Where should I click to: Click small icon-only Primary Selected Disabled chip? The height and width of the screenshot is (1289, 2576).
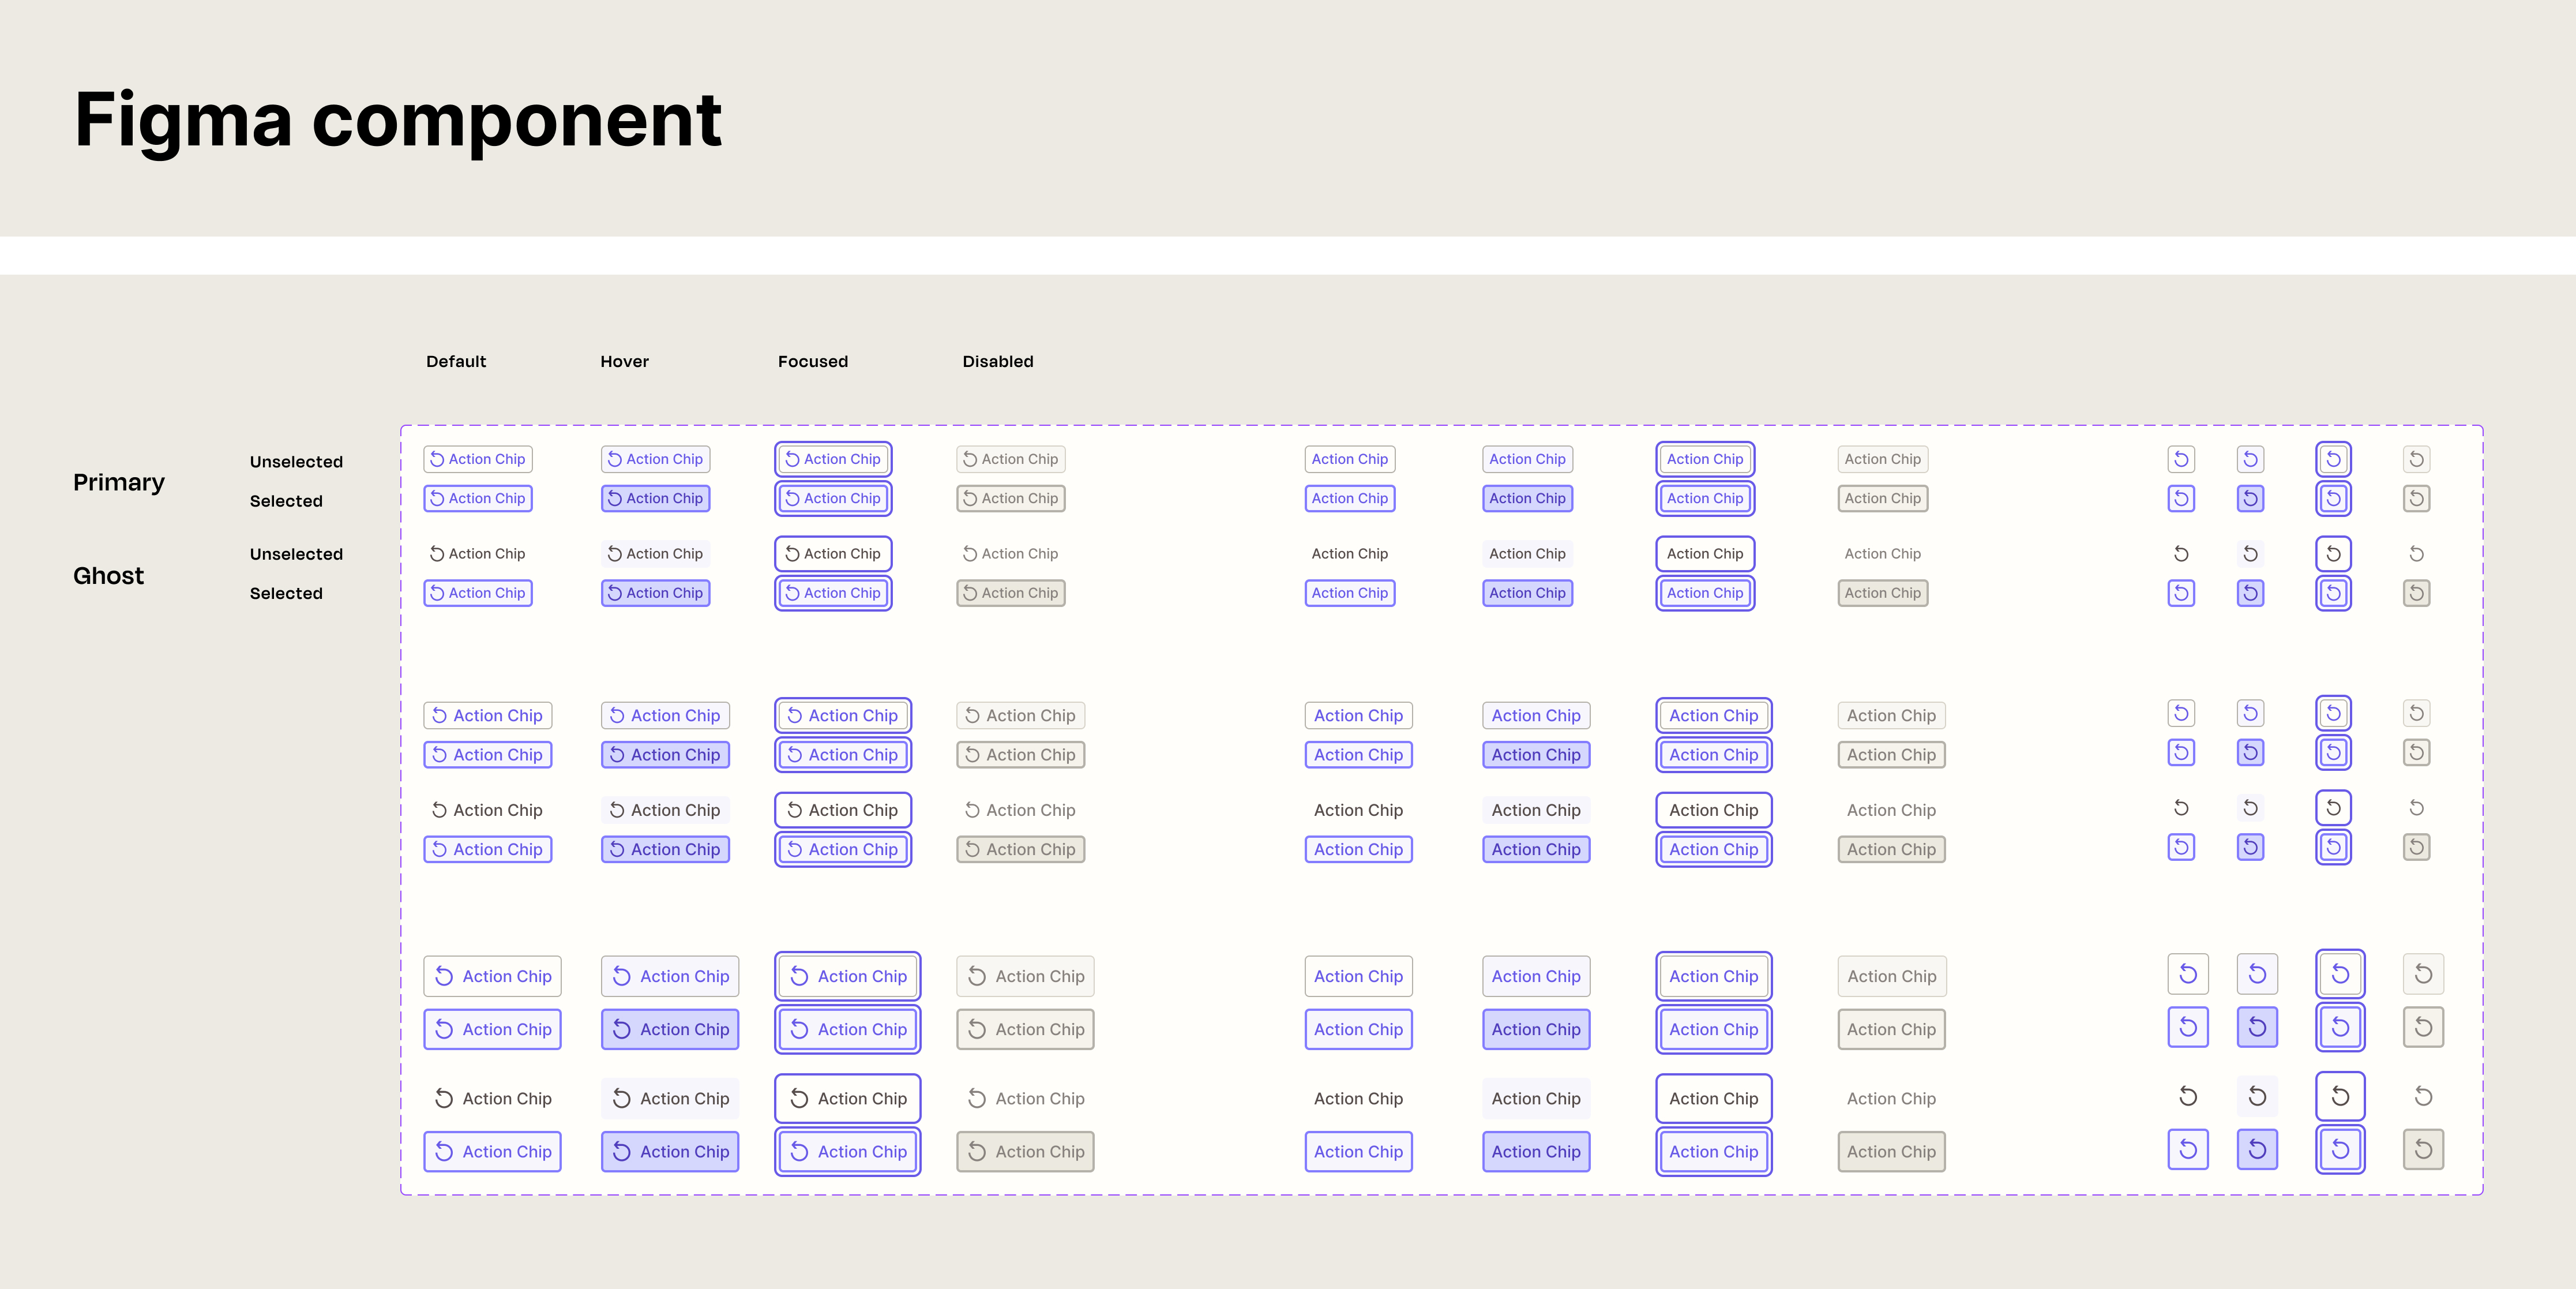coord(2416,498)
